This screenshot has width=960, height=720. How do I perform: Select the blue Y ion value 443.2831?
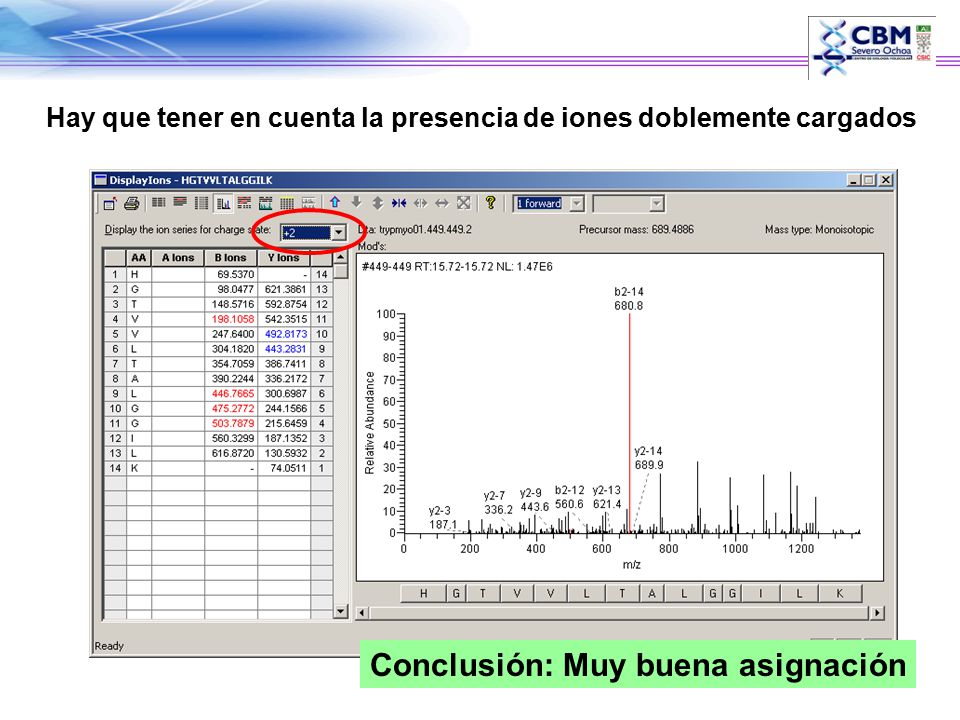click(284, 349)
